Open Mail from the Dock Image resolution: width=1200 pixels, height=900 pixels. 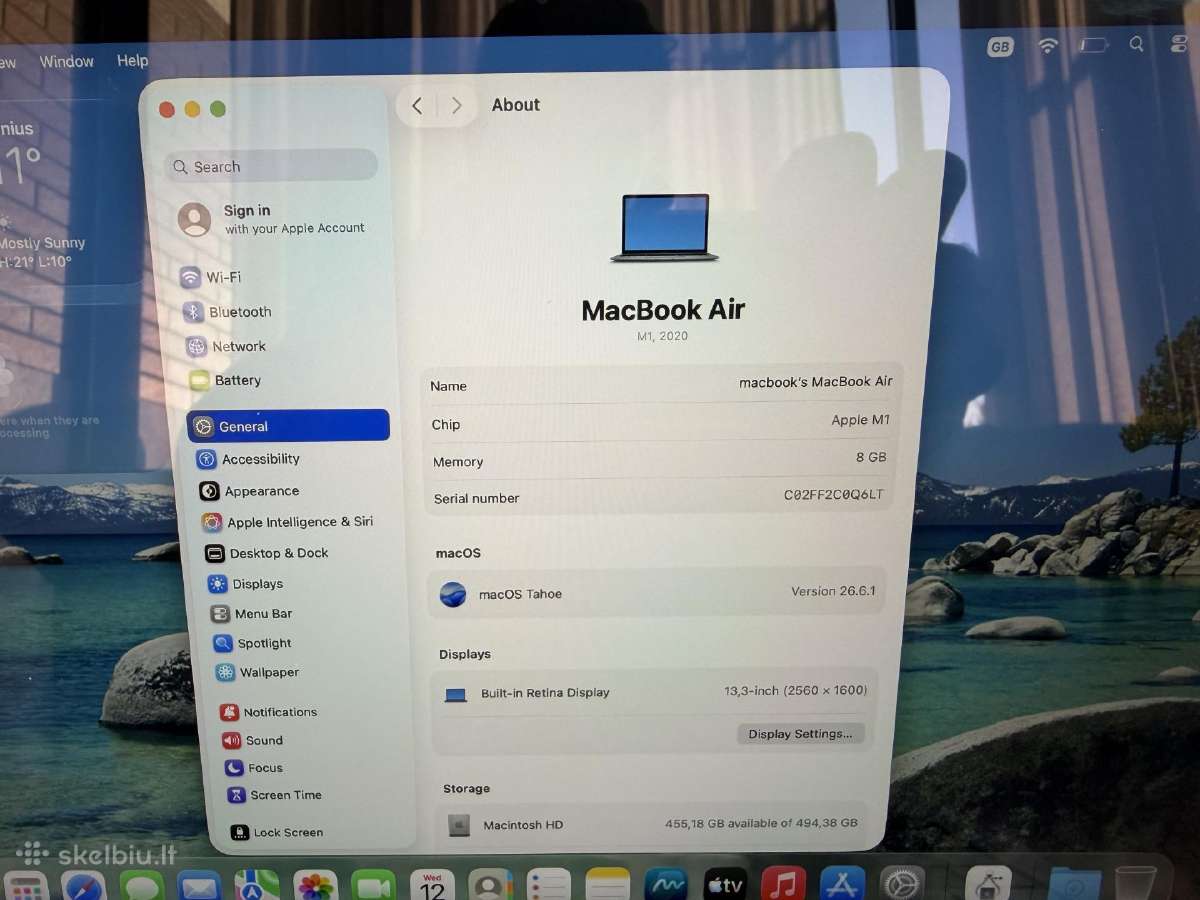(x=199, y=886)
